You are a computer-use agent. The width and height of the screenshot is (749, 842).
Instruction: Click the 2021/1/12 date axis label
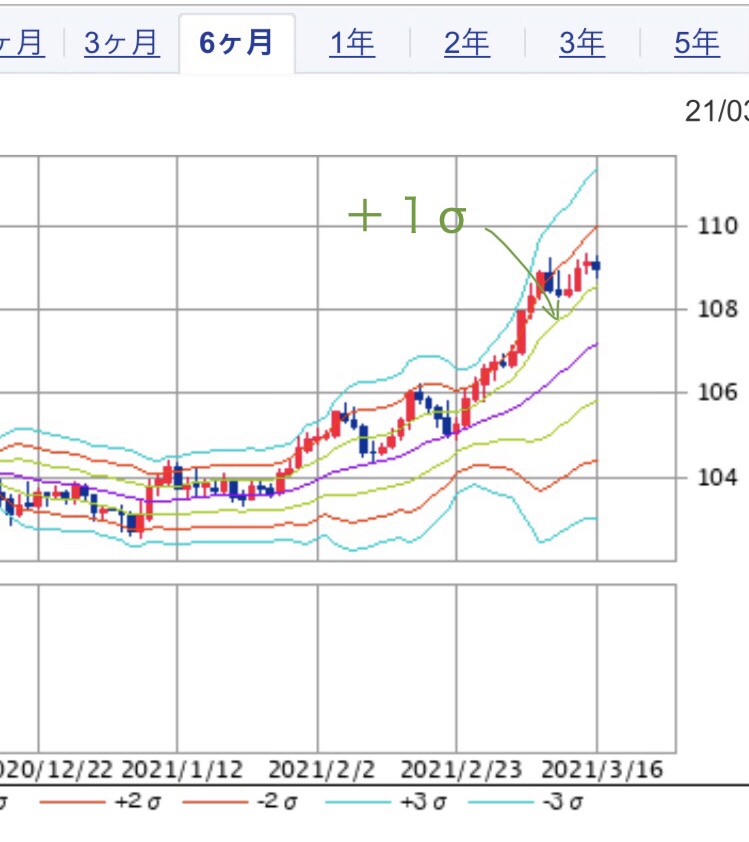[182, 770]
